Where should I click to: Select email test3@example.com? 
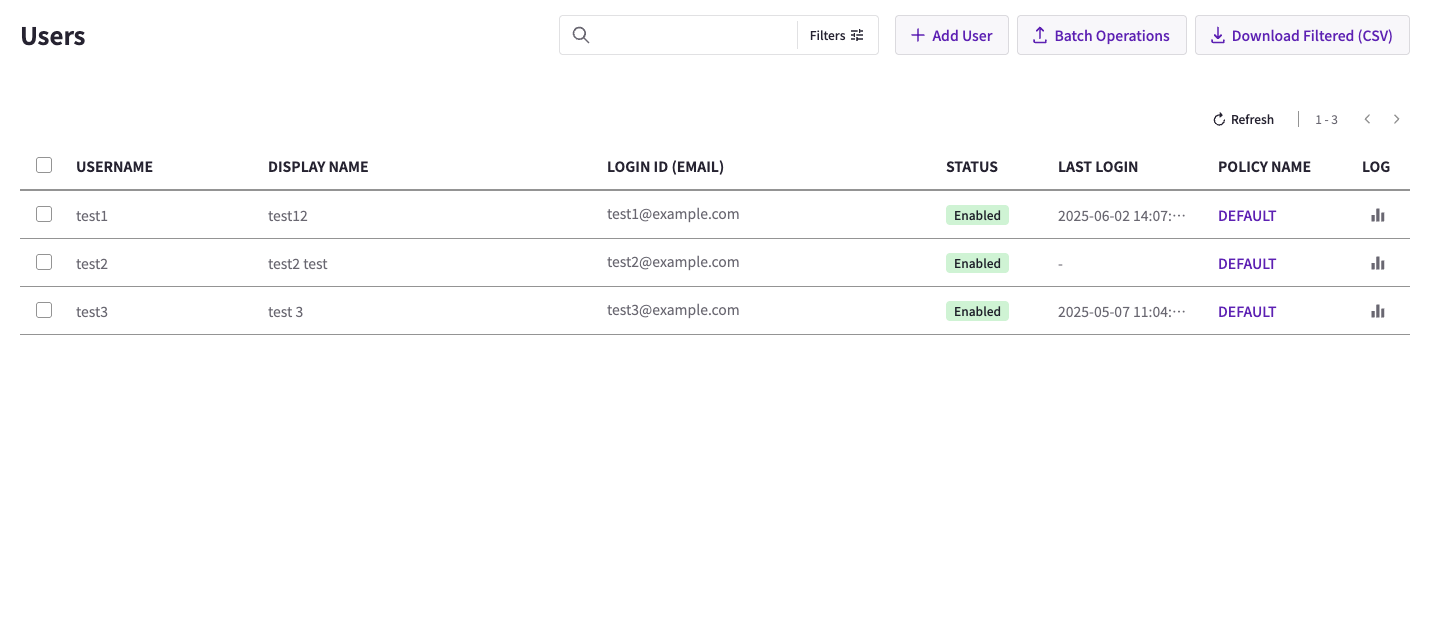pyautogui.click(x=673, y=310)
